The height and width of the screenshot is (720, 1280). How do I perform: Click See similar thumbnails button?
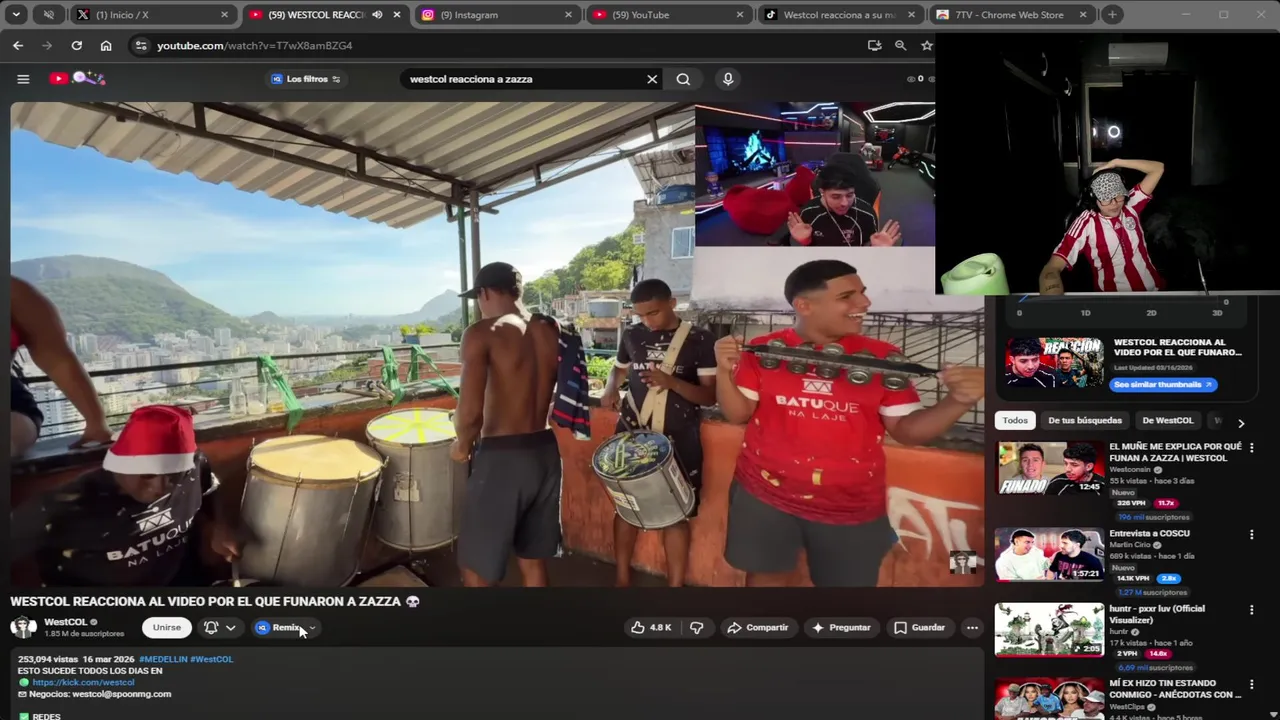pyautogui.click(x=1163, y=385)
